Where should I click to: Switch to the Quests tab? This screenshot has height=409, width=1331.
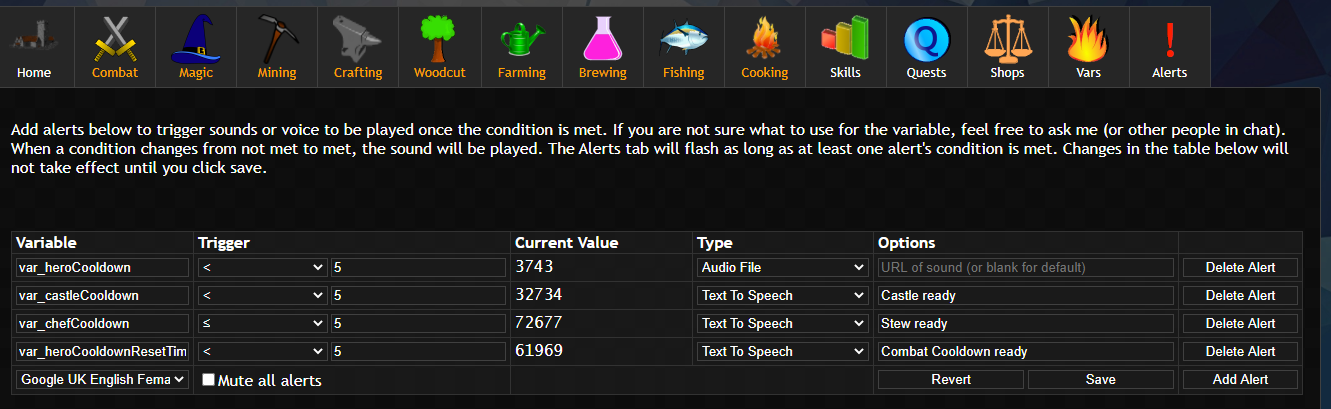(x=926, y=46)
